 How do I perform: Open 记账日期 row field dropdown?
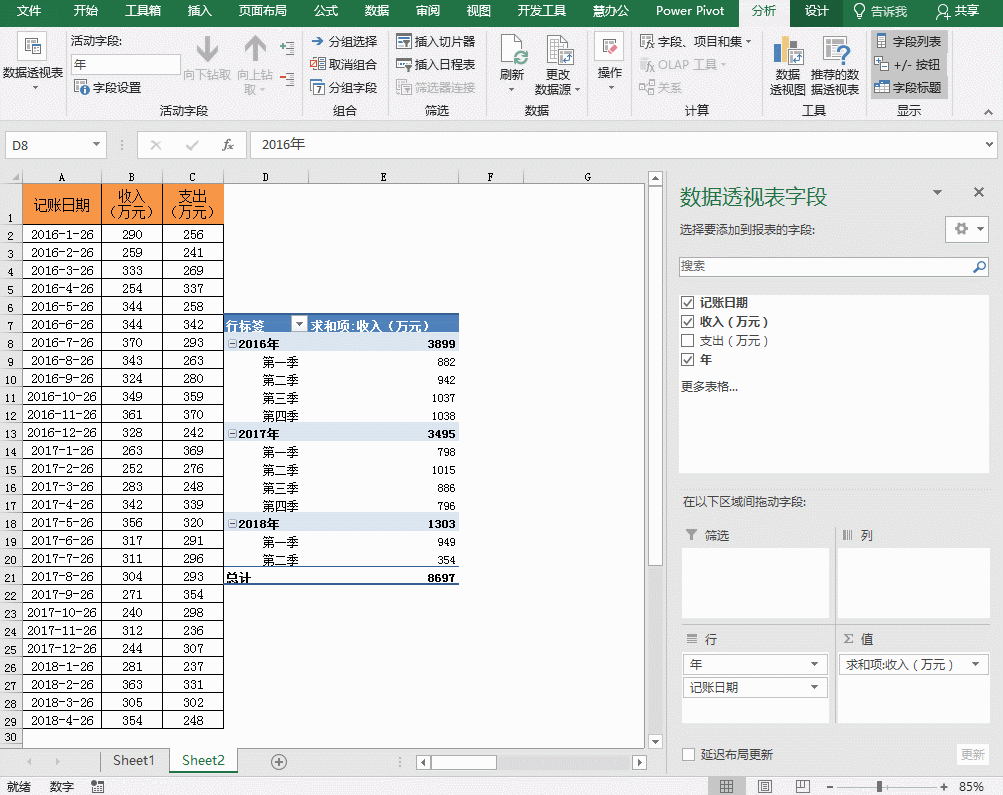[x=814, y=688]
